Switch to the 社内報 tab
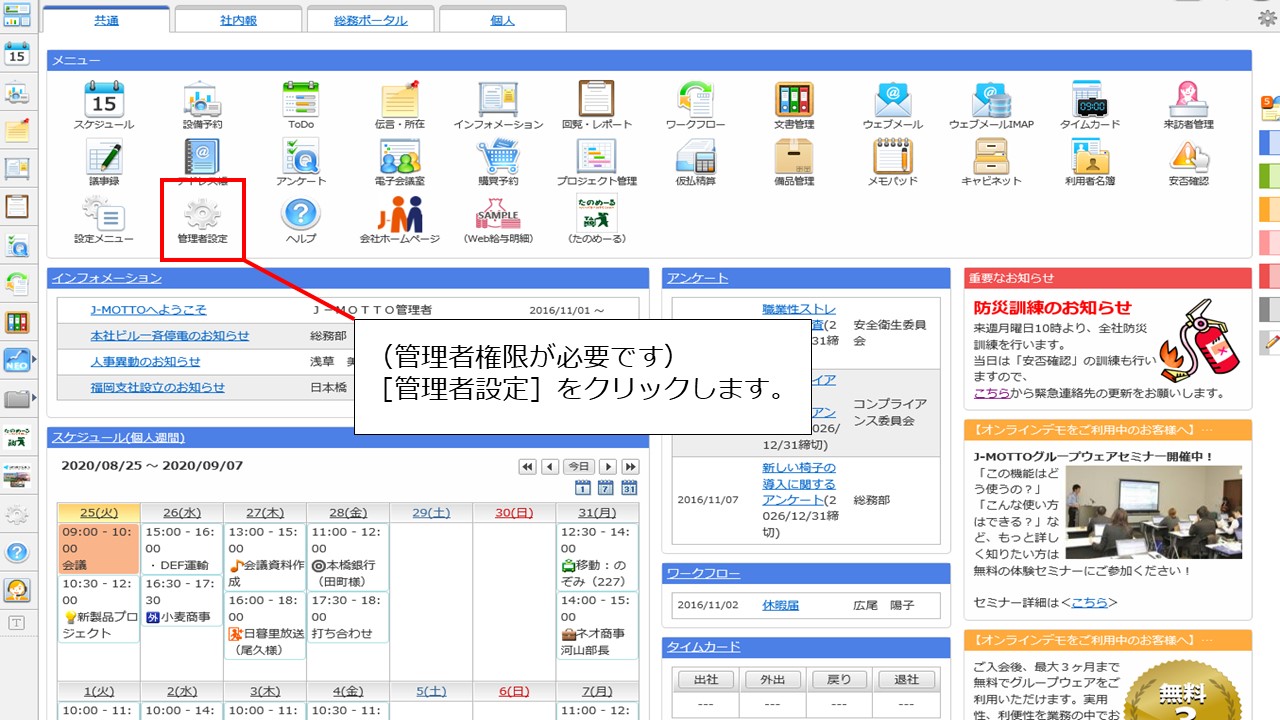Image resolution: width=1280 pixels, height=720 pixels. point(237,20)
